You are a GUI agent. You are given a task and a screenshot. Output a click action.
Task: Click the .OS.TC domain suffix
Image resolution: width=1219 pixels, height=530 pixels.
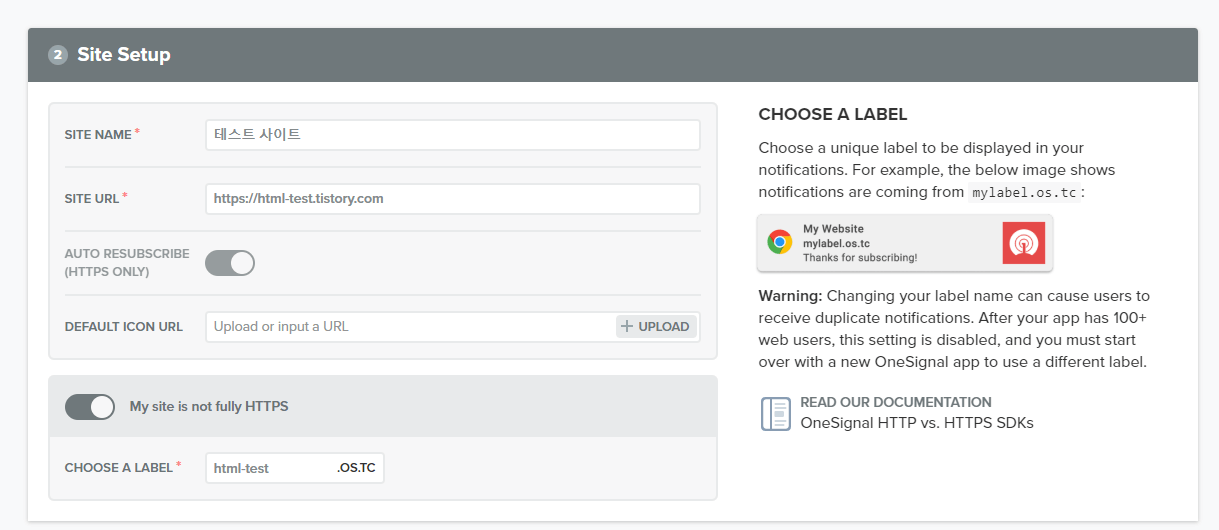[x=356, y=468]
